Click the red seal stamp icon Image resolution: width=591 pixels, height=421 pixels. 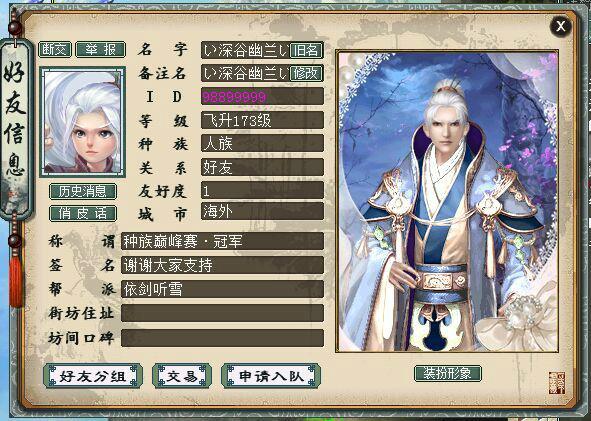tap(557, 383)
